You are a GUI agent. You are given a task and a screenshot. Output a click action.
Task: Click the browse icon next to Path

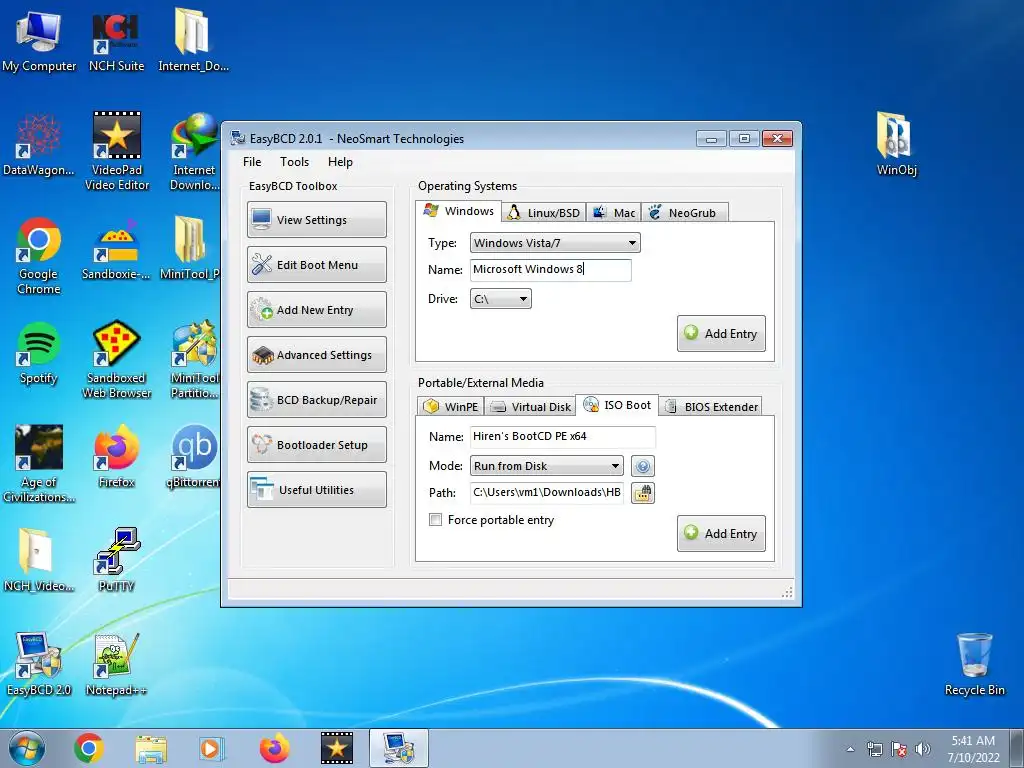(x=643, y=493)
